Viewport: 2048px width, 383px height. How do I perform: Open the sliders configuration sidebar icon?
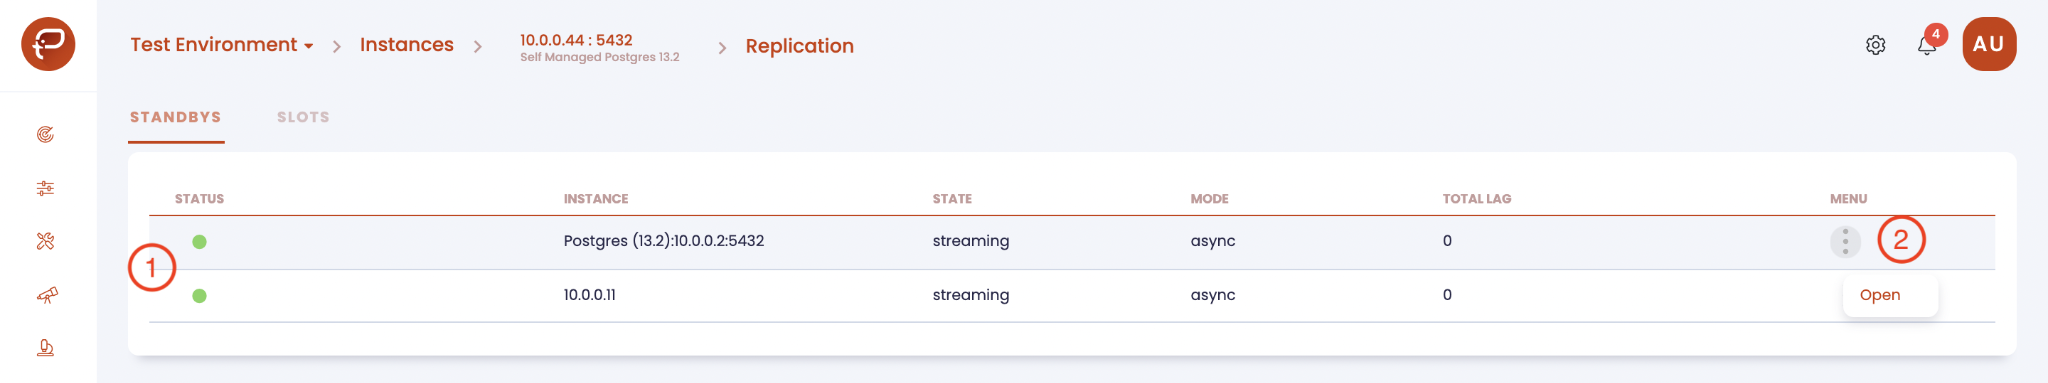coord(45,188)
